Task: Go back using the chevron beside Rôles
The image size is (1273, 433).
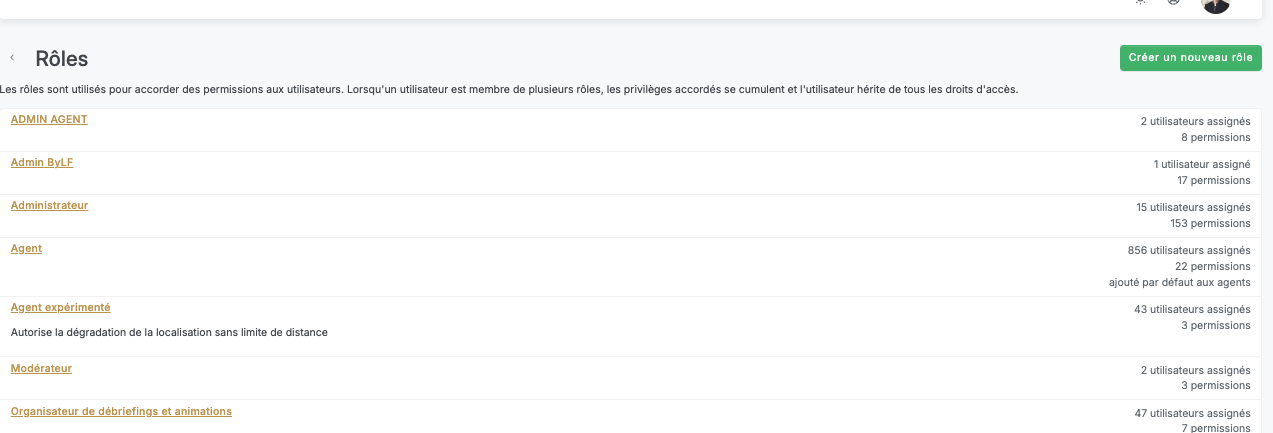Action: tap(12, 58)
